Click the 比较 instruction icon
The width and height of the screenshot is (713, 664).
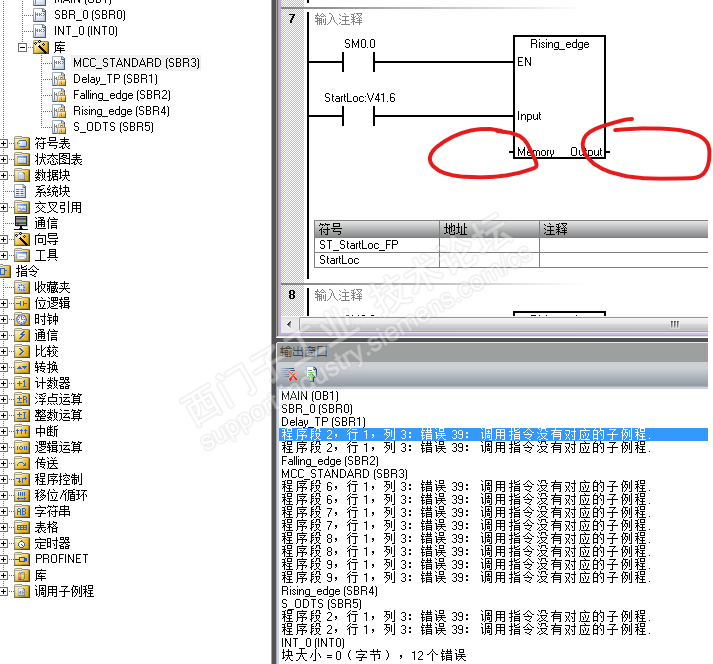21,352
